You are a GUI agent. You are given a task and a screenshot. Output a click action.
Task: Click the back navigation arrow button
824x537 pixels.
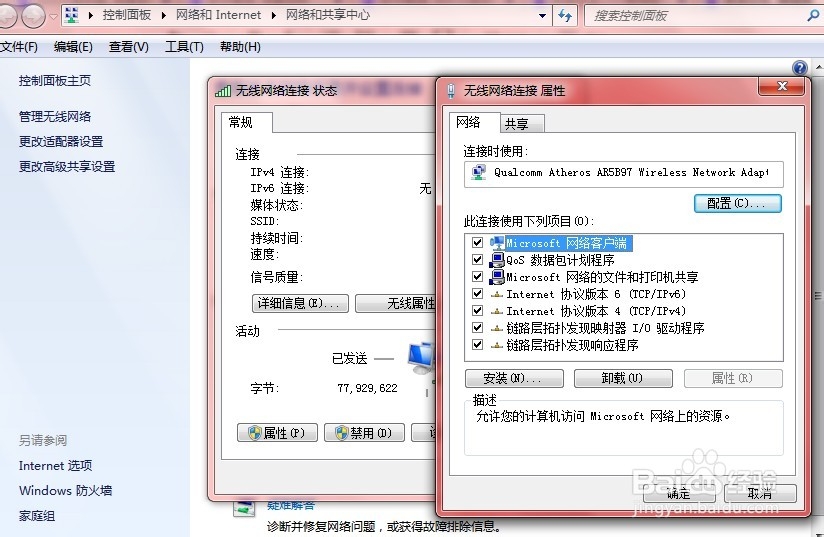(x=6, y=16)
